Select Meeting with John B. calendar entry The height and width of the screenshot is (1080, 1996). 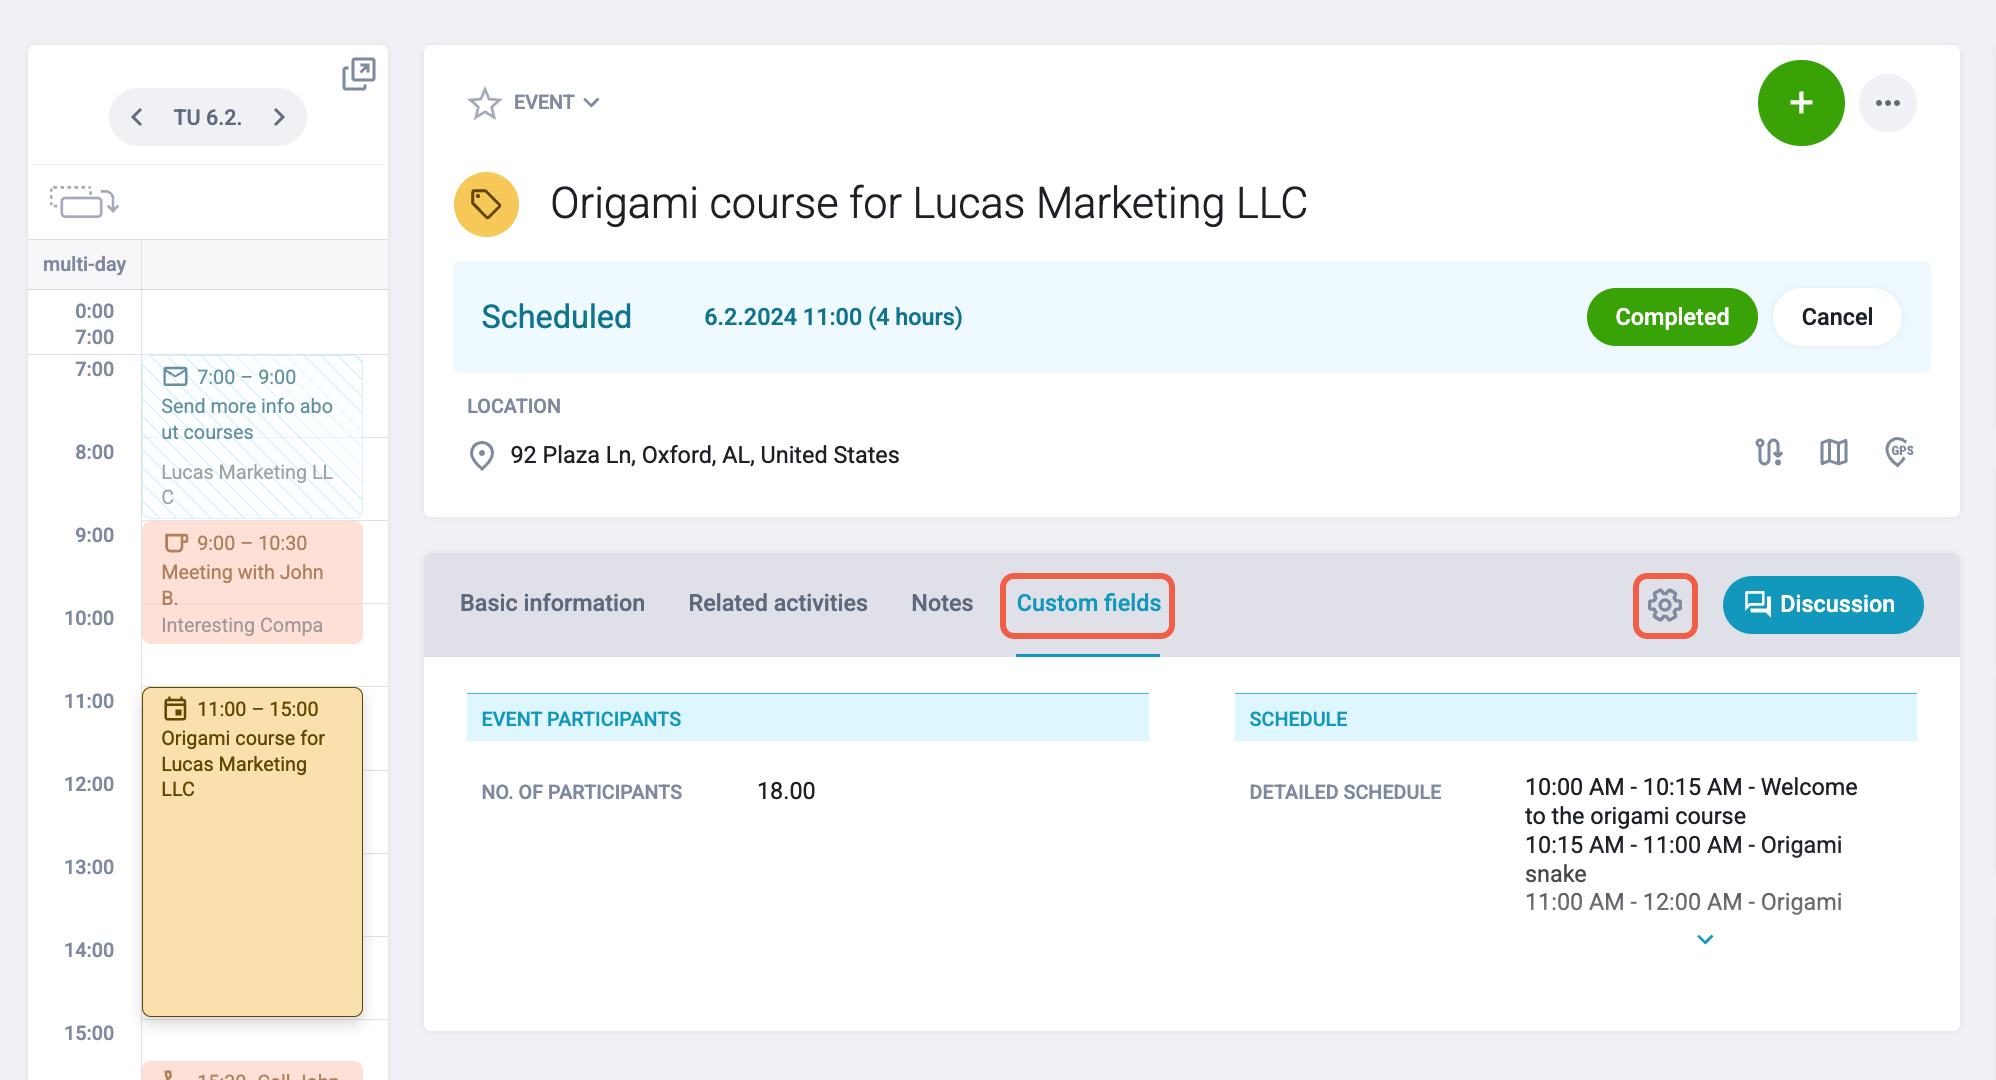[252, 583]
